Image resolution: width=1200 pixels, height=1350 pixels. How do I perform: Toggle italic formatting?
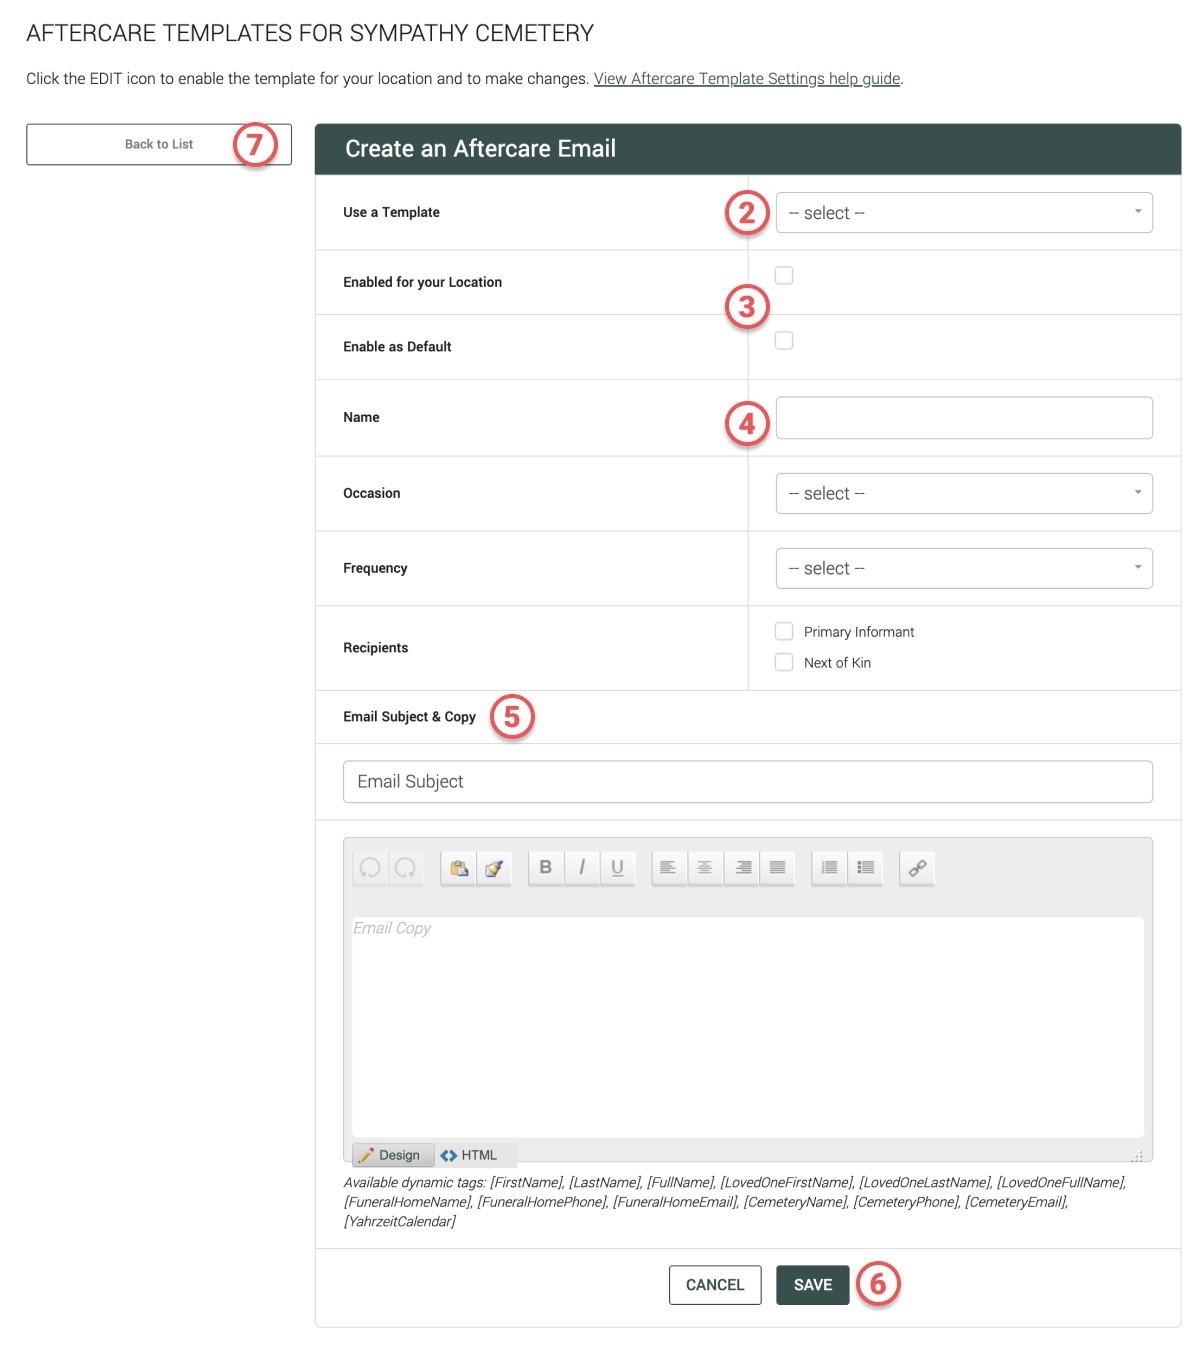click(582, 867)
